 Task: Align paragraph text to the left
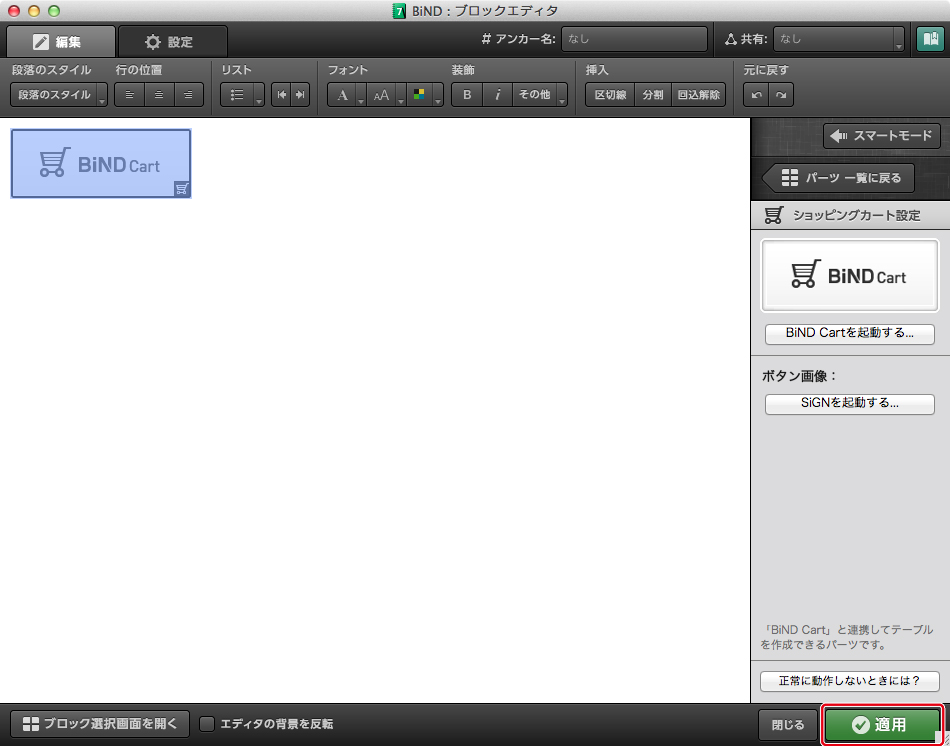[x=129, y=95]
